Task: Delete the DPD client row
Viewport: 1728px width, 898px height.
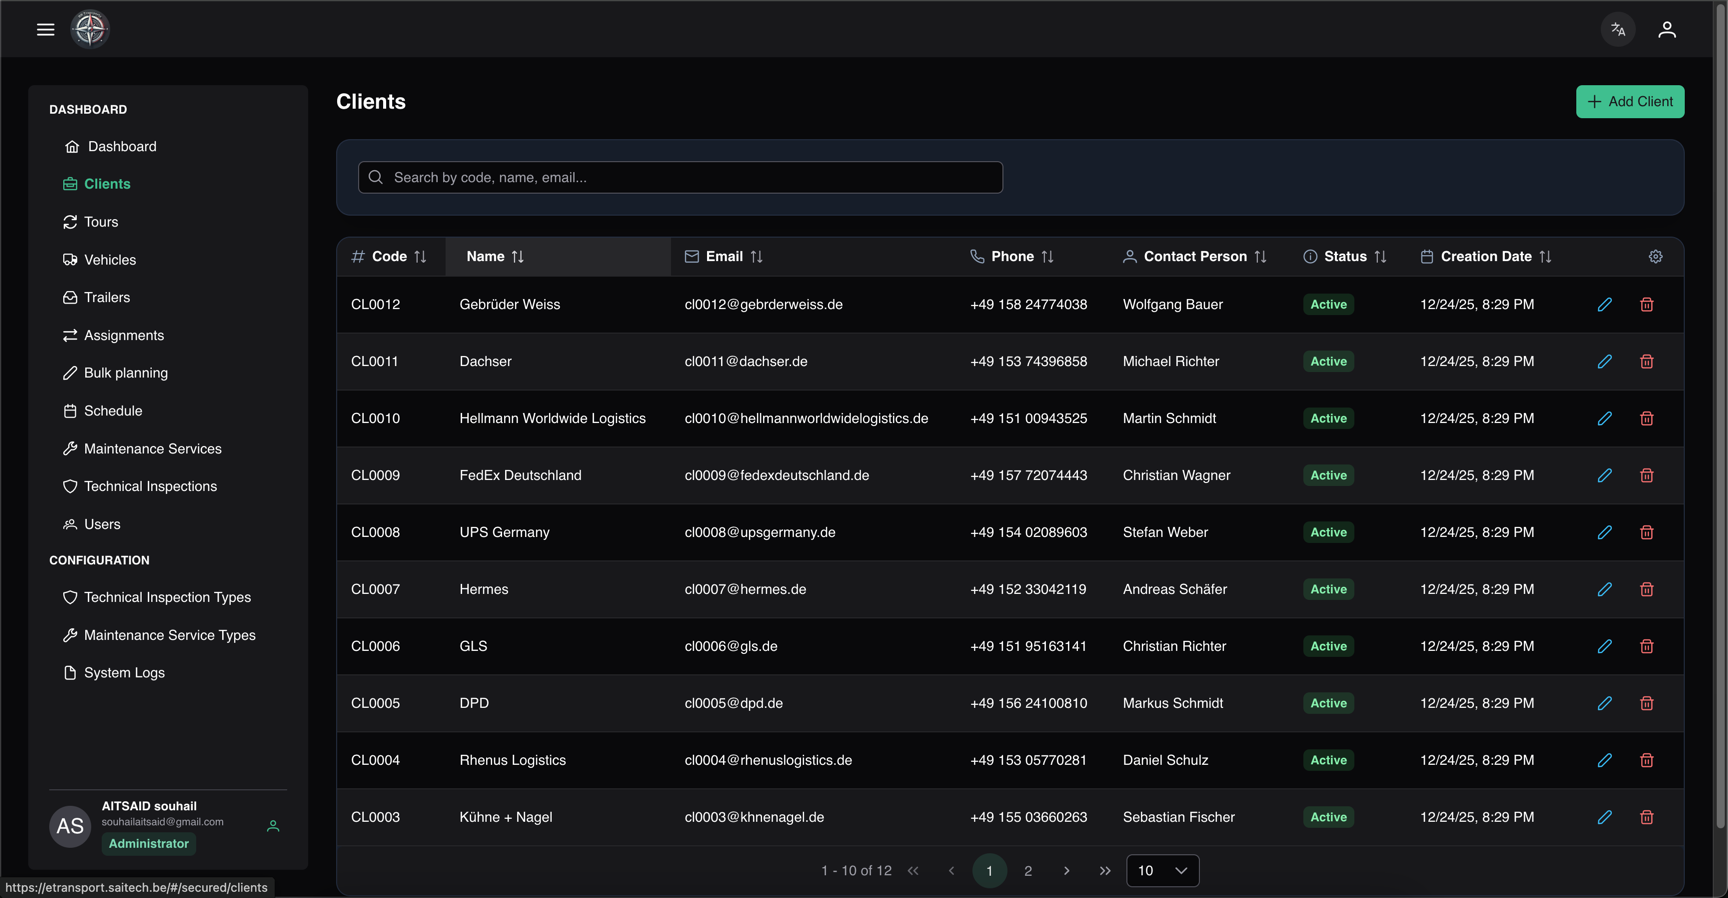Action: (x=1647, y=704)
